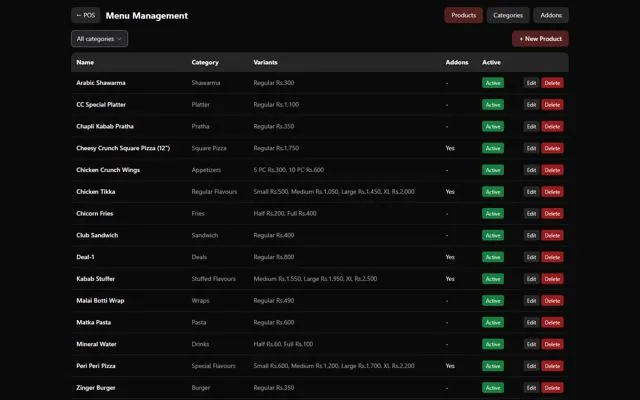Edit Mineral Water
Viewport: 640px width, 400px height.
pos(531,344)
